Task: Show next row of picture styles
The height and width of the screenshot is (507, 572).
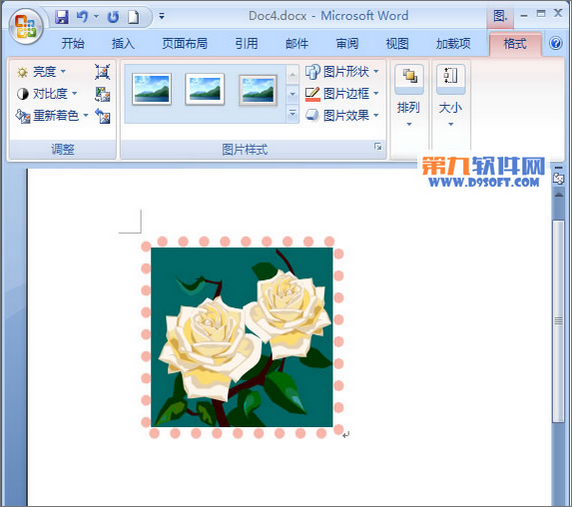Action: [292, 94]
